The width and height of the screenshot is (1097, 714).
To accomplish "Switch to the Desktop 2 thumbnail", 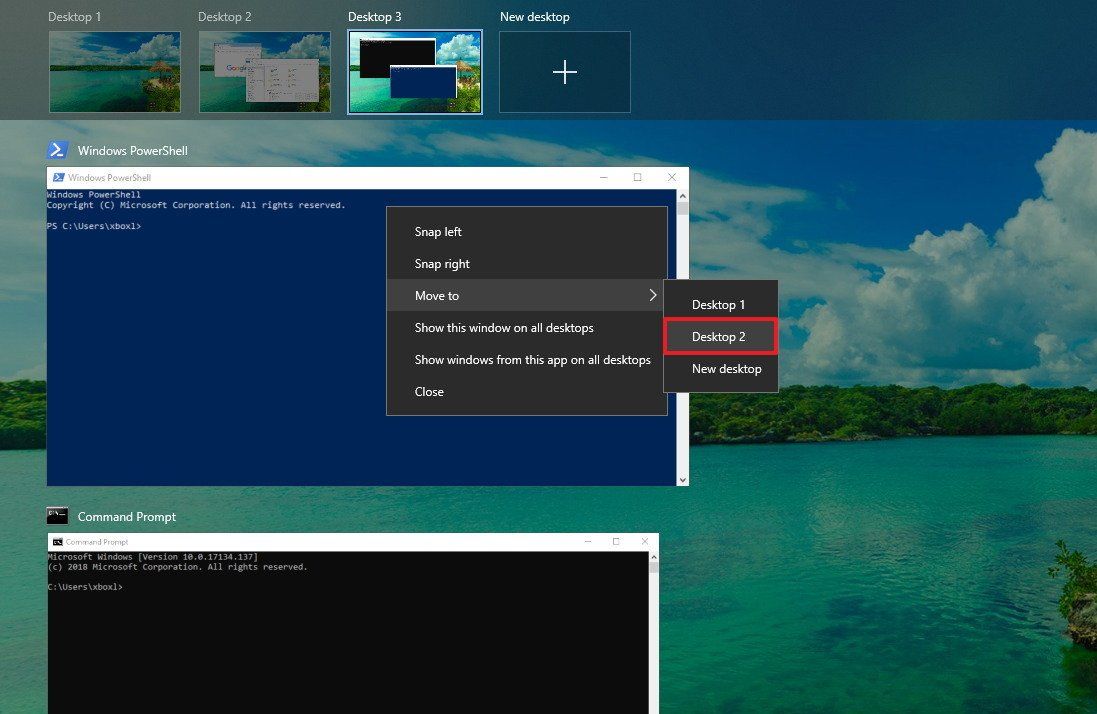I will click(264, 72).
